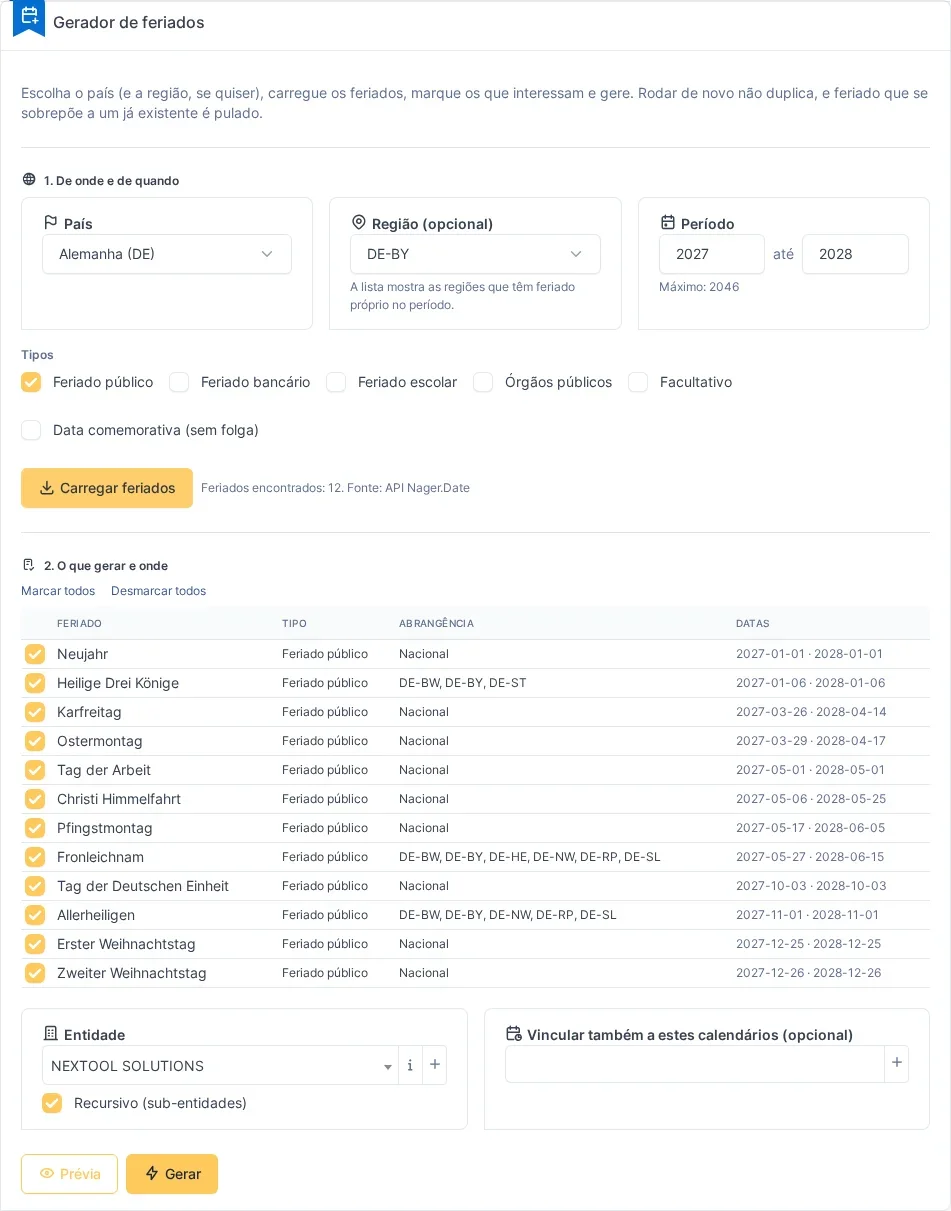Add a calendar link with the plus icon

pos(897,1064)
